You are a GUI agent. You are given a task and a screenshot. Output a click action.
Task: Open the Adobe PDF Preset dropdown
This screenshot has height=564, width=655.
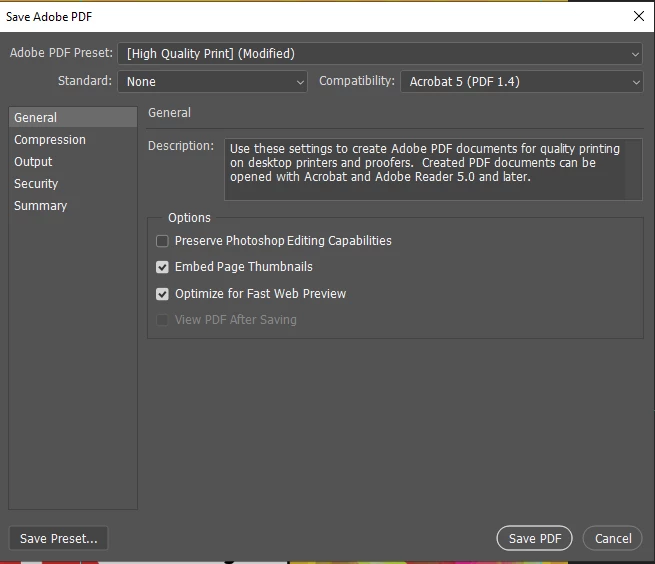pyautogui.click(x=380, y=53)
